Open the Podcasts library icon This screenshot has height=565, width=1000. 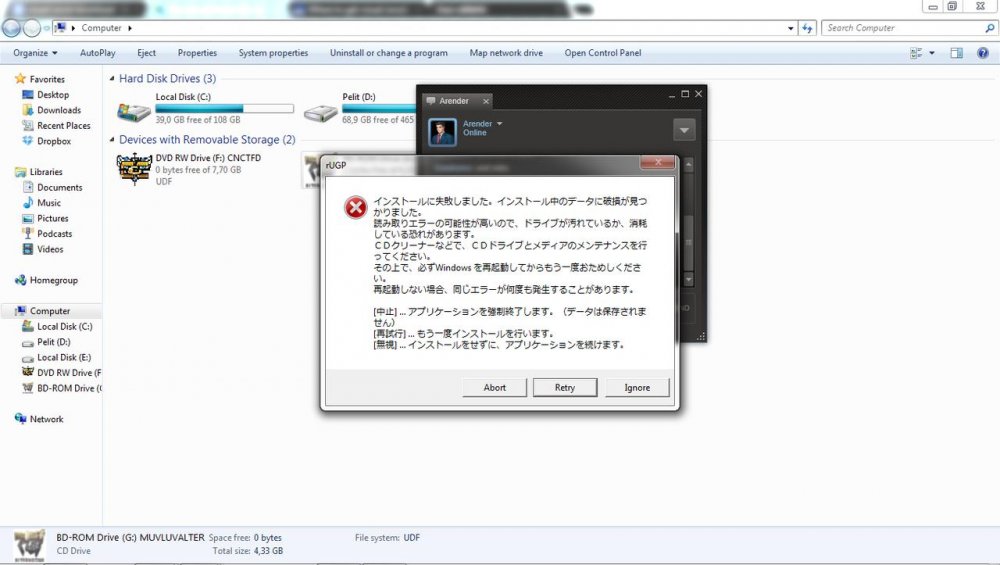28,234
